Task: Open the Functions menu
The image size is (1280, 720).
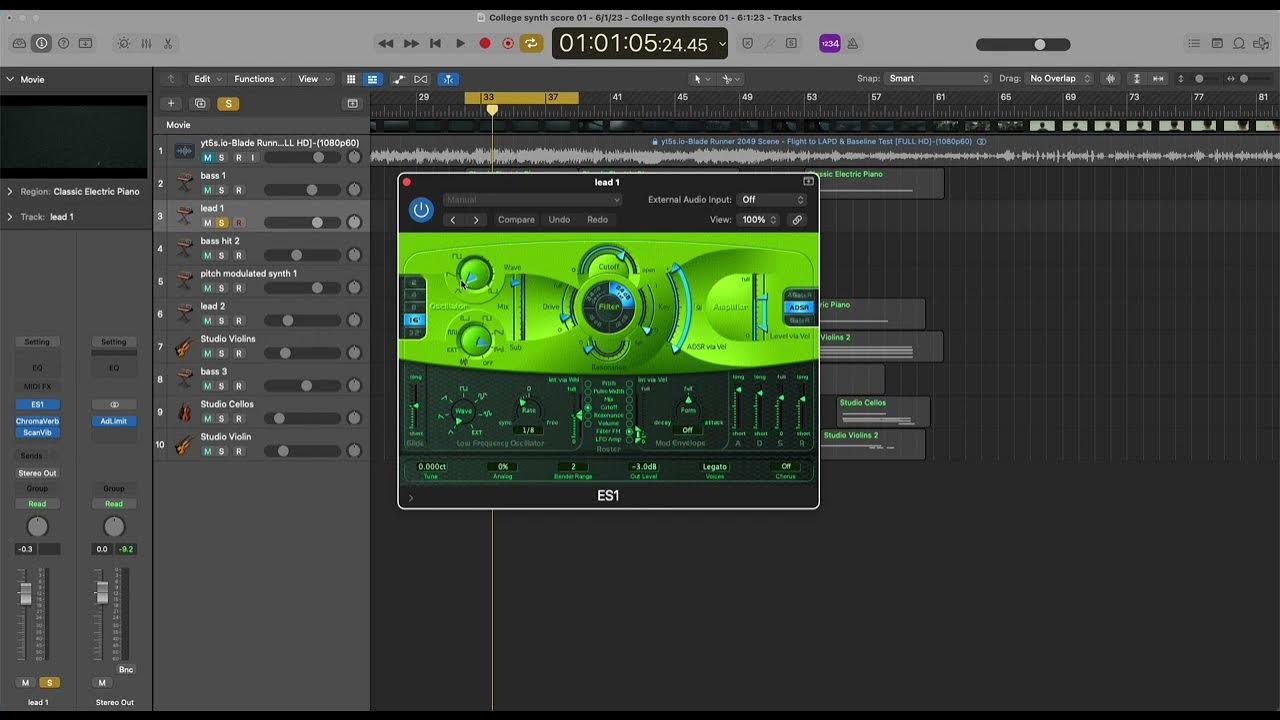Action: coord(259,79)
